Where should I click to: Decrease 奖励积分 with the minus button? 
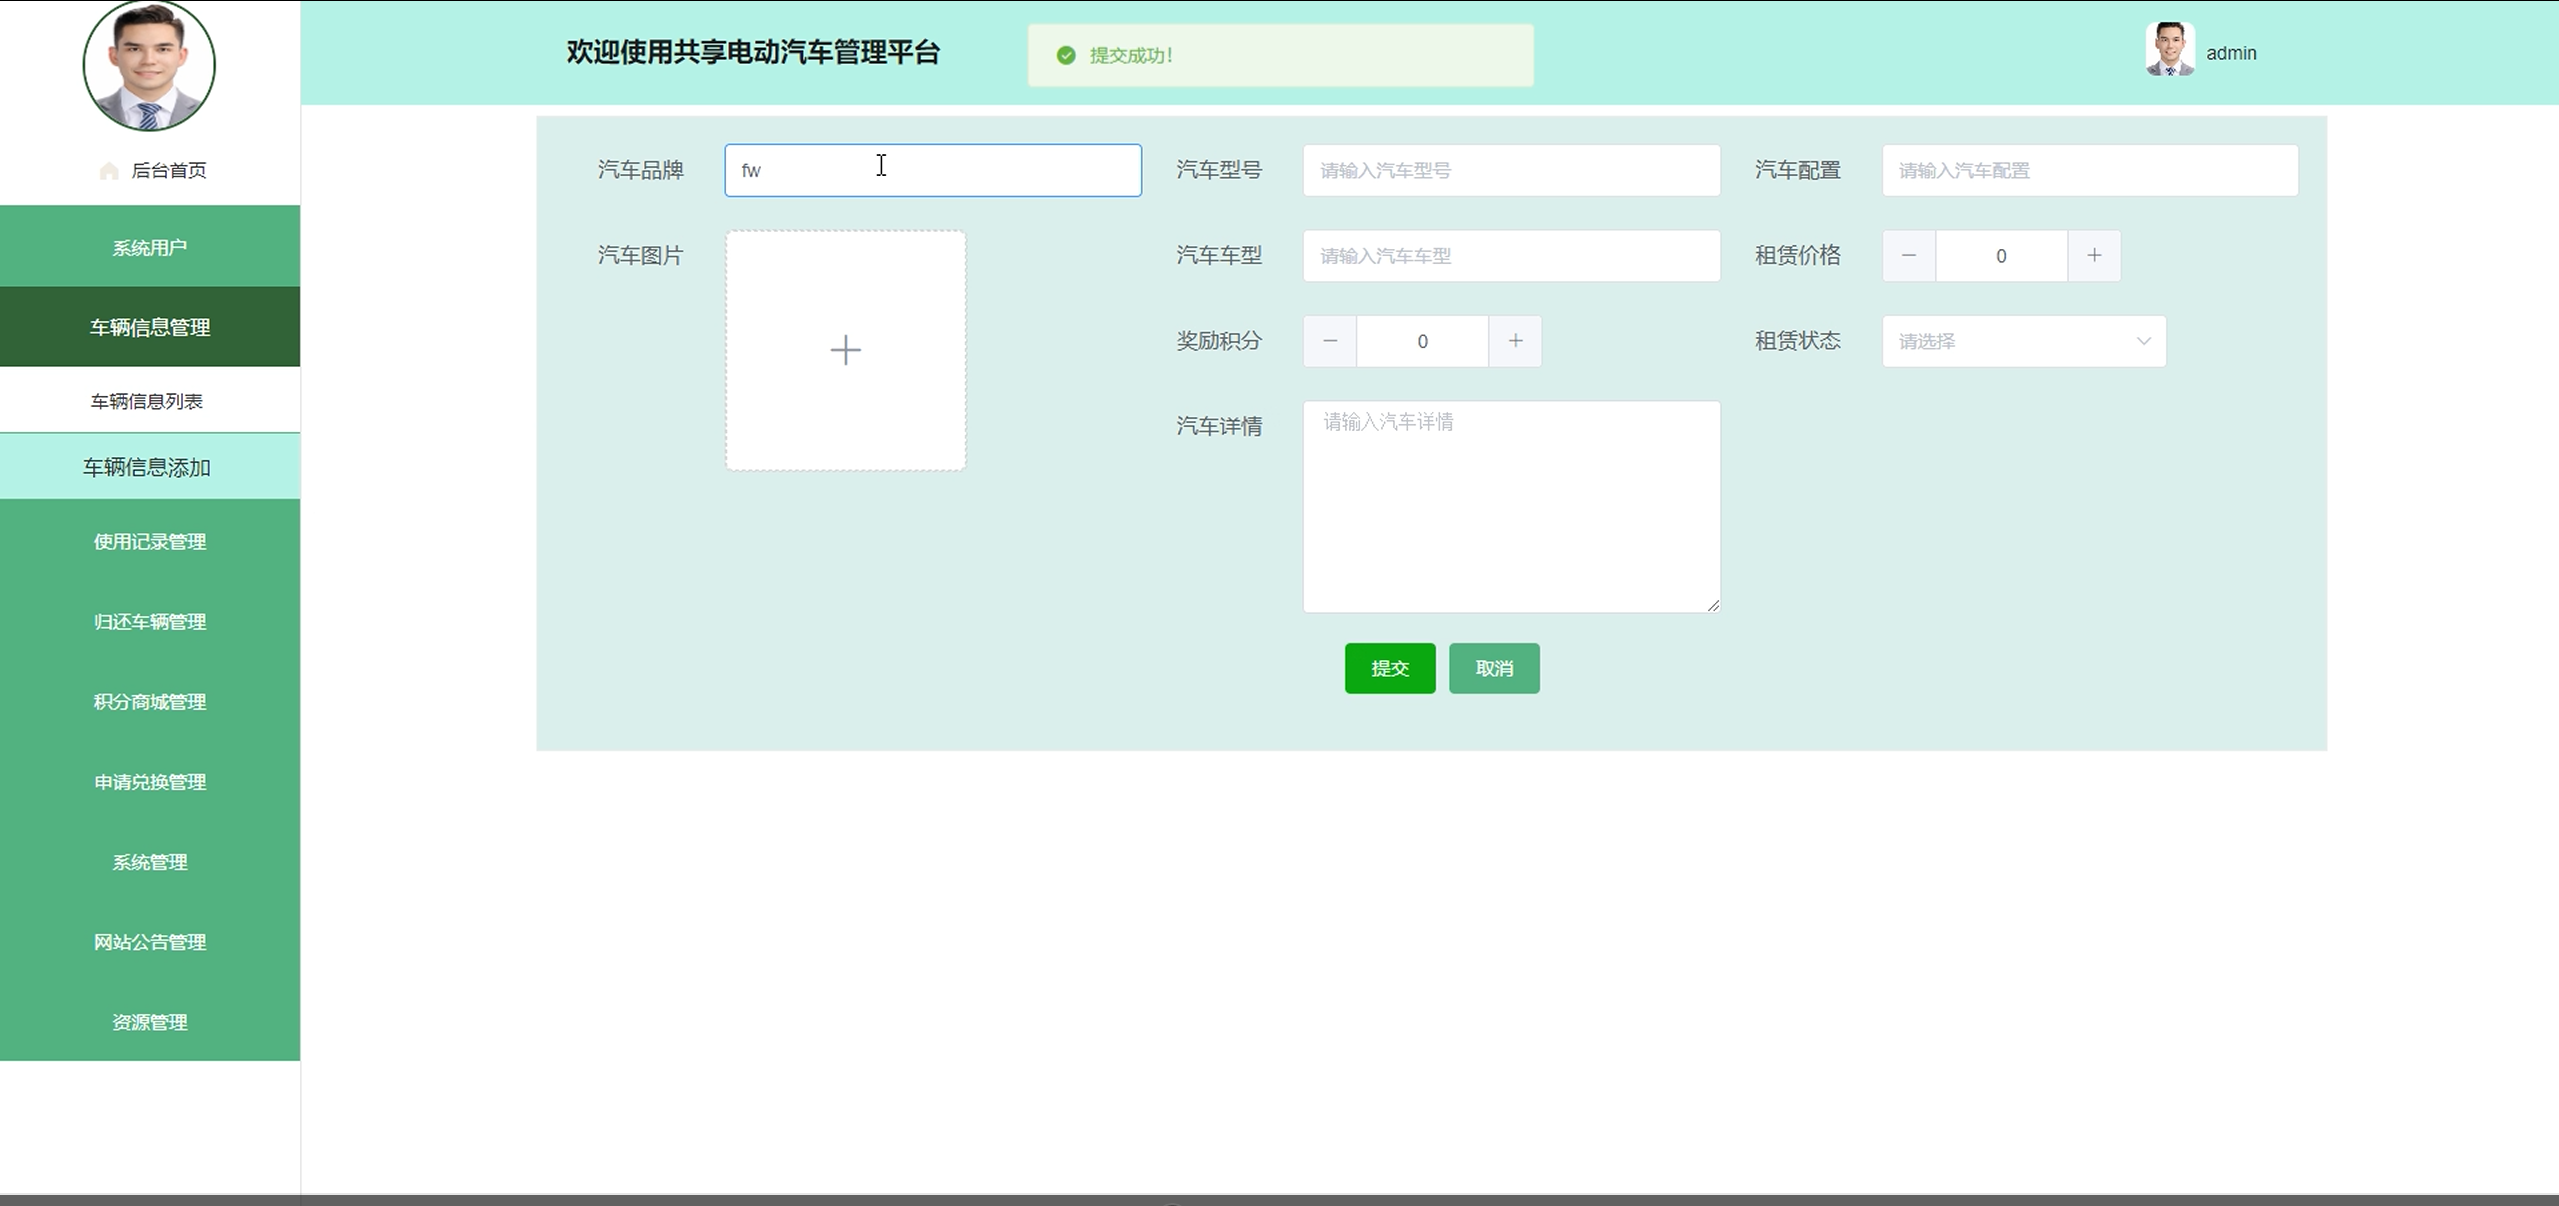point(1329,341)
